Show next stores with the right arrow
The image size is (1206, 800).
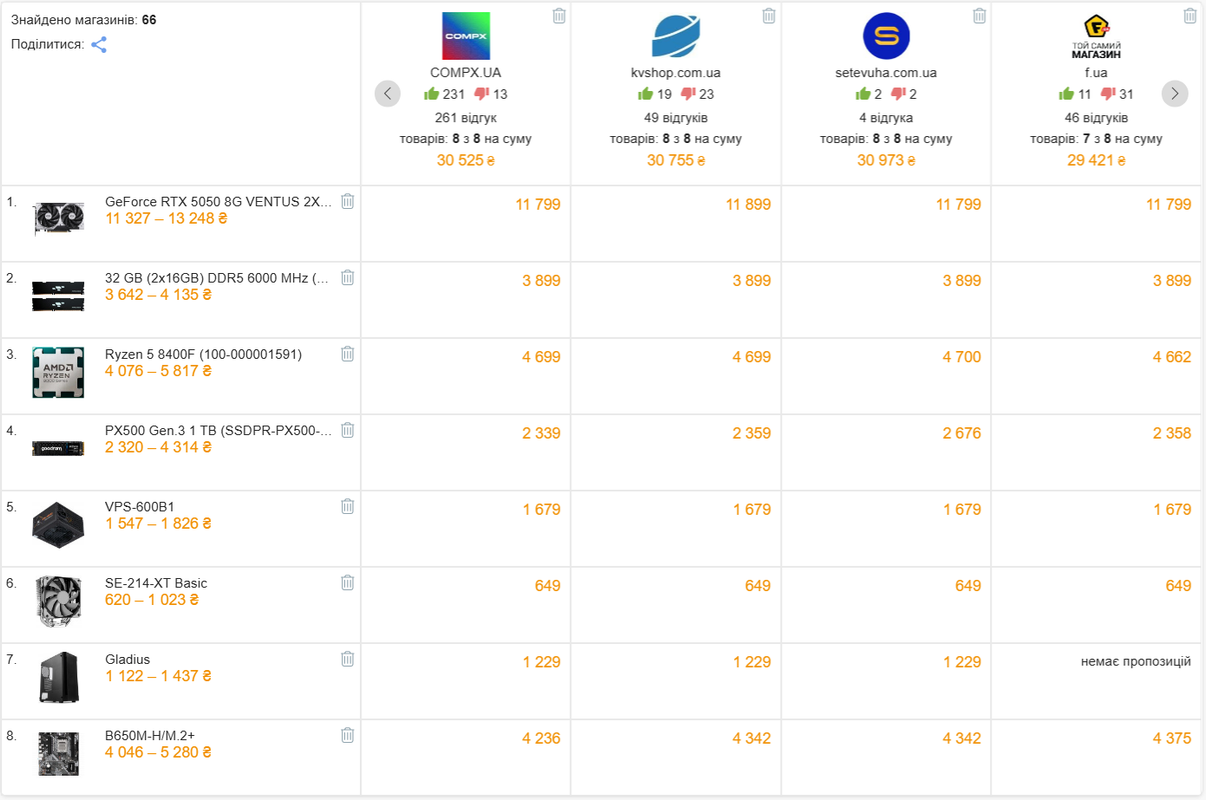click(x=1175, y=94)
